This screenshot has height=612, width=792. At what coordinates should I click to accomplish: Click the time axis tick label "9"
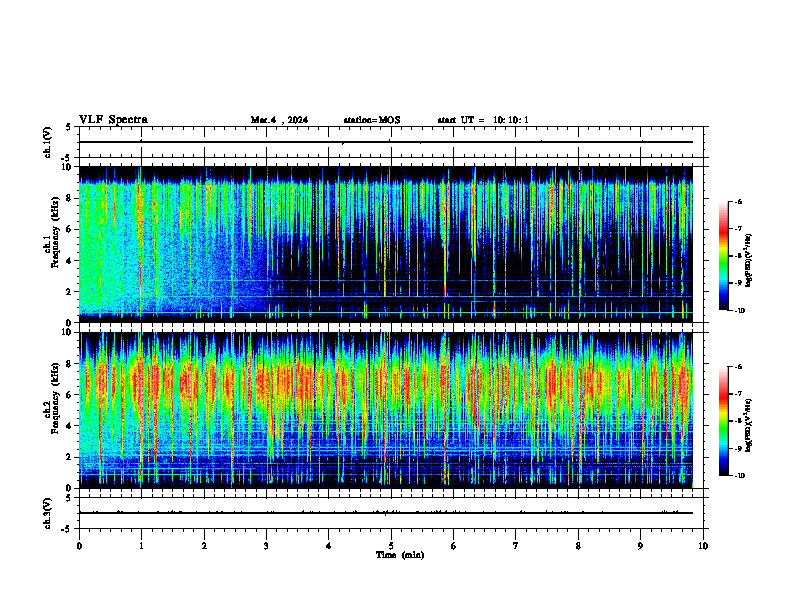coord(640,546)
